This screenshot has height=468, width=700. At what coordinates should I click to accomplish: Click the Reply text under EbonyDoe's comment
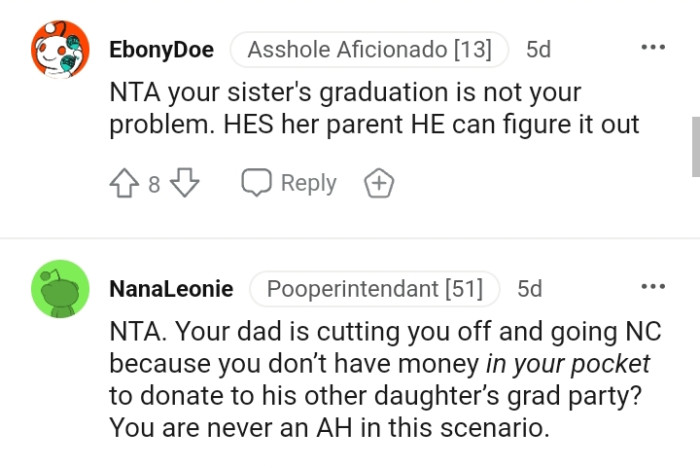(308, 183)
